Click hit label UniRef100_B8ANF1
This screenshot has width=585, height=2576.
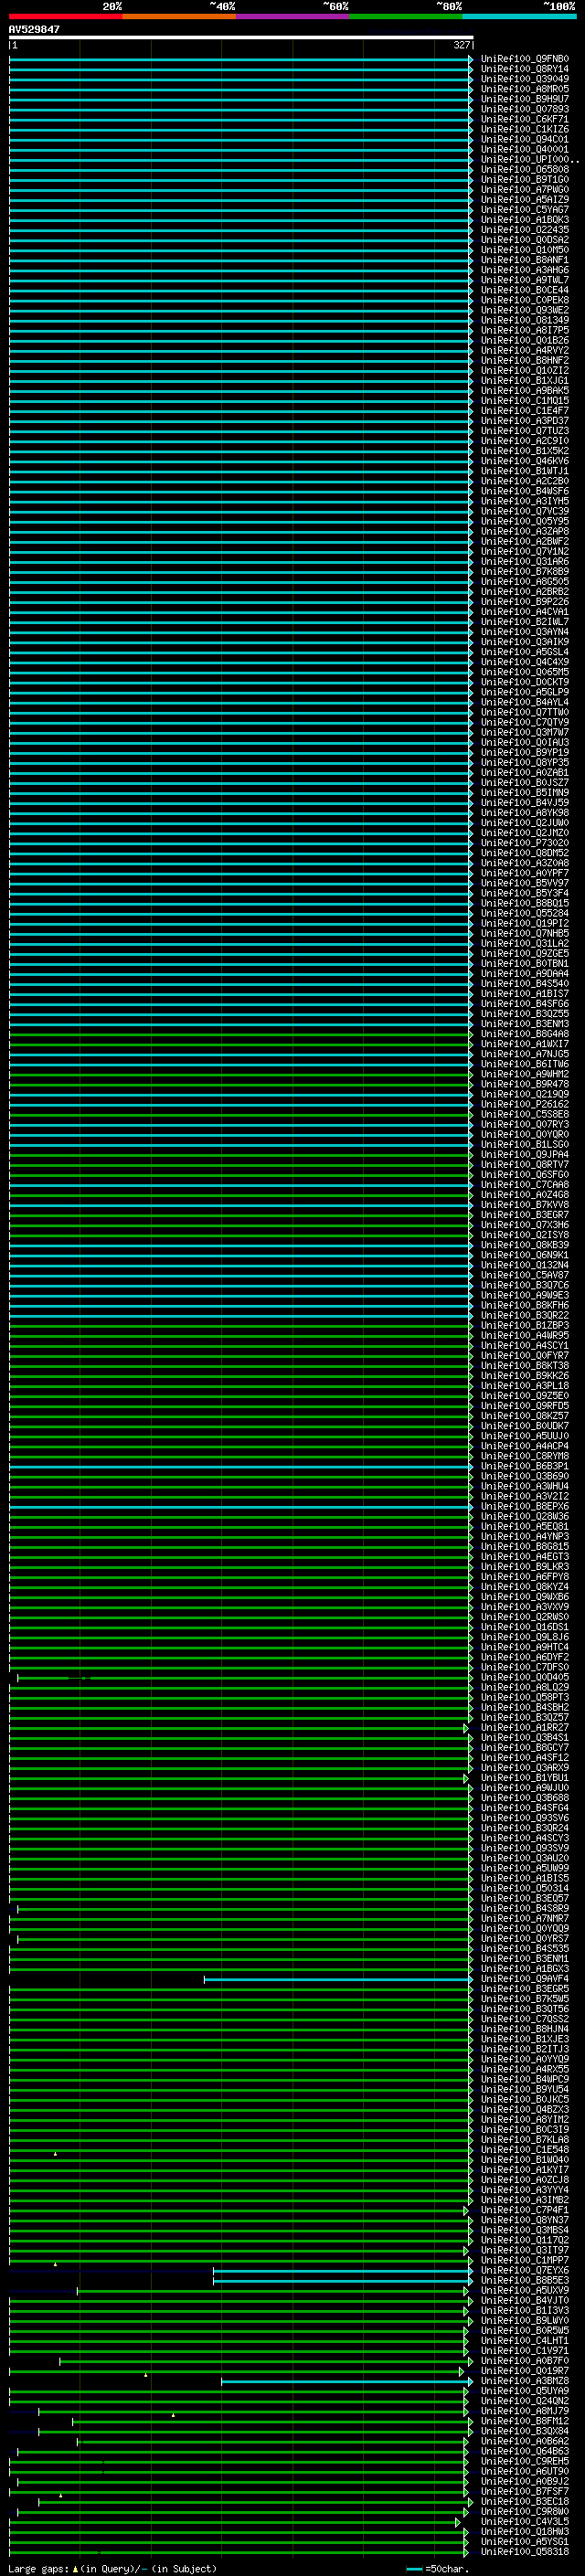click(525, 260)
